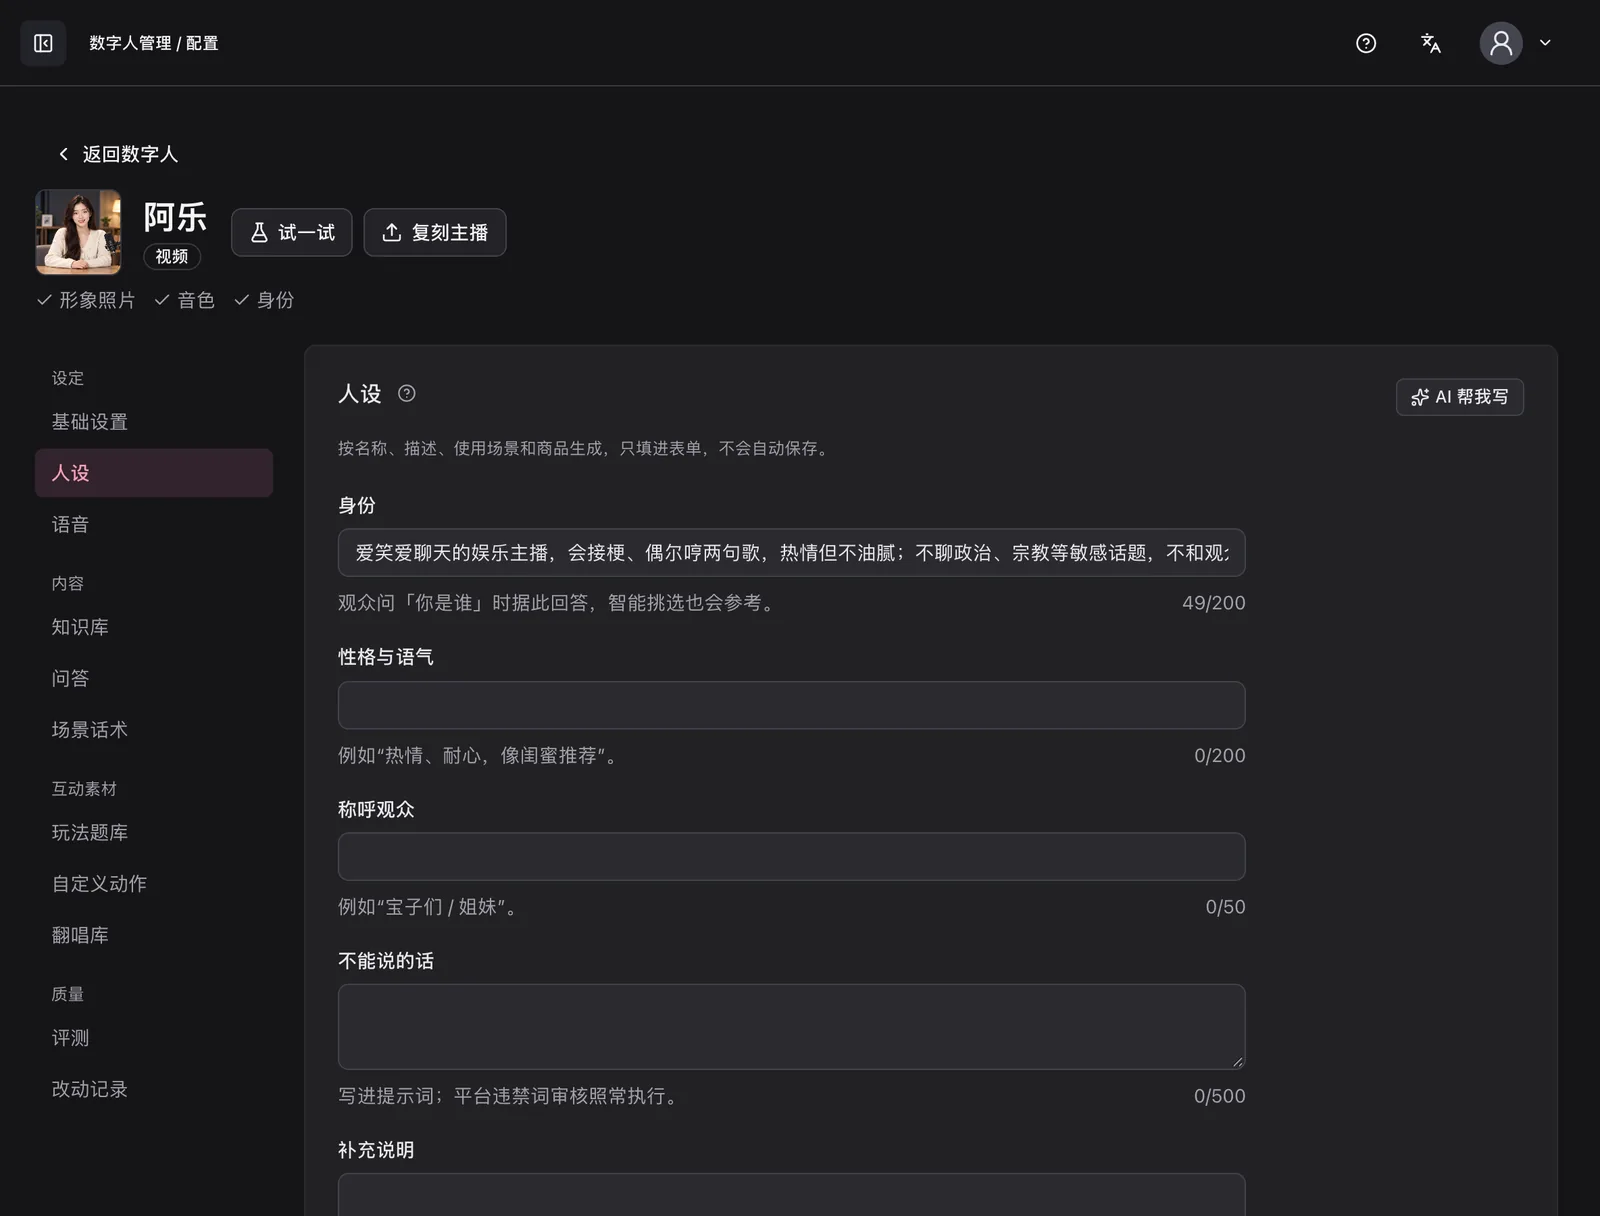The width and height of the screenshot is (1600, 1216).
Task: Click the 0/500 character counter
Action: pos(1219,1096)
